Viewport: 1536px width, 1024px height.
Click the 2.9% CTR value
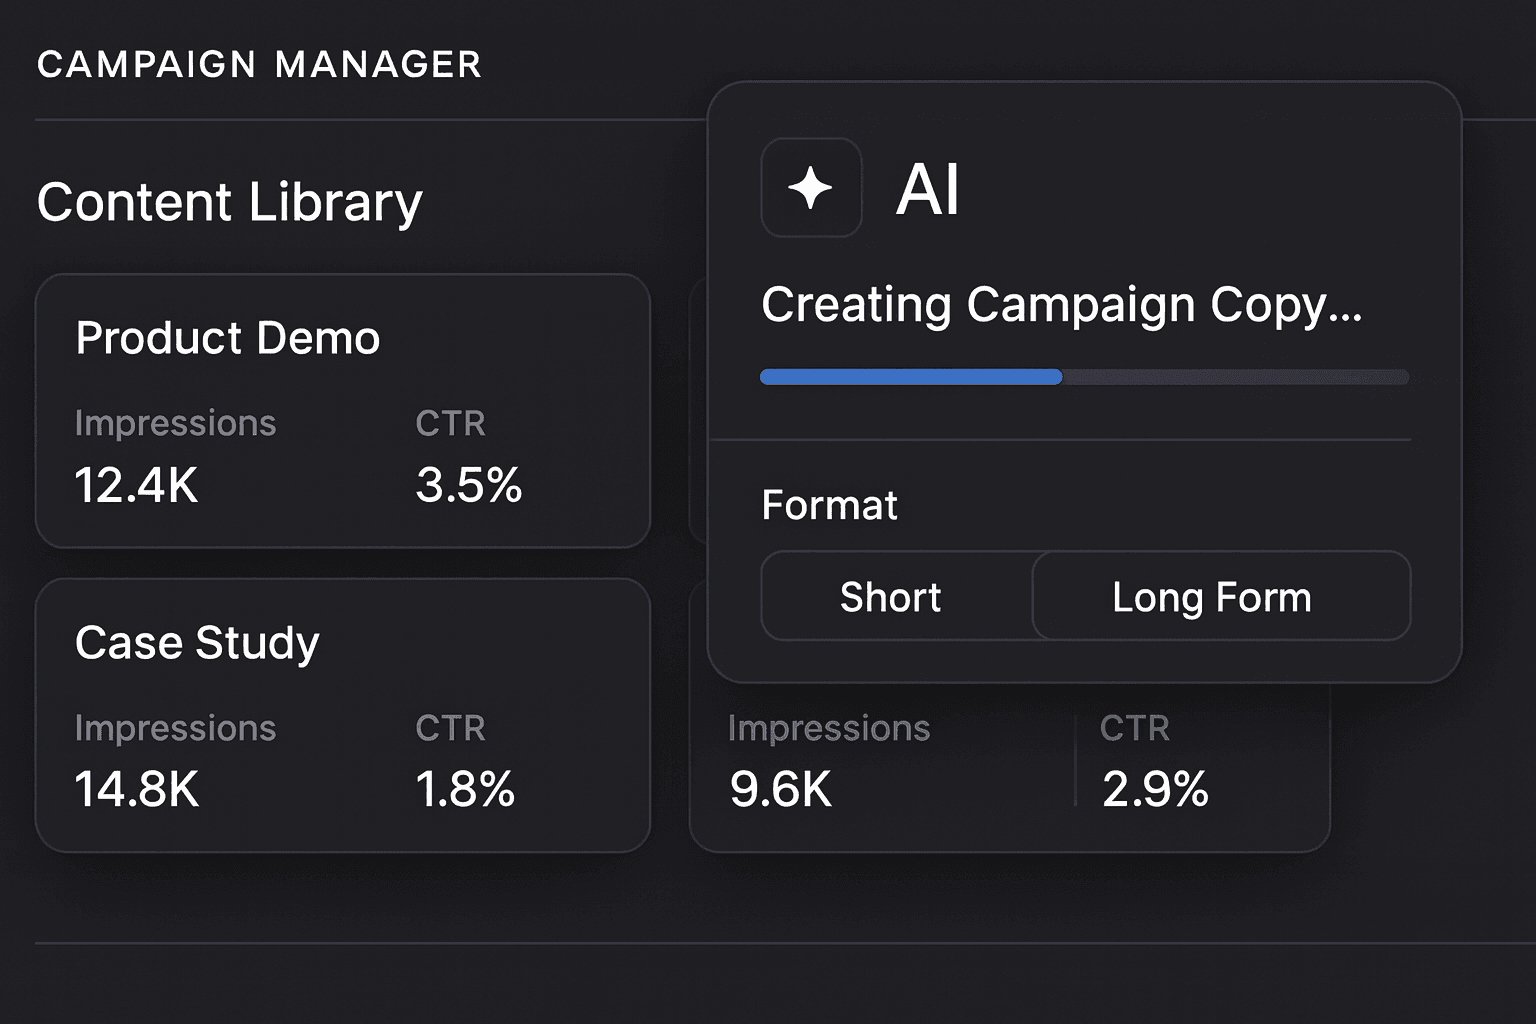click(x=1155, y=790)
